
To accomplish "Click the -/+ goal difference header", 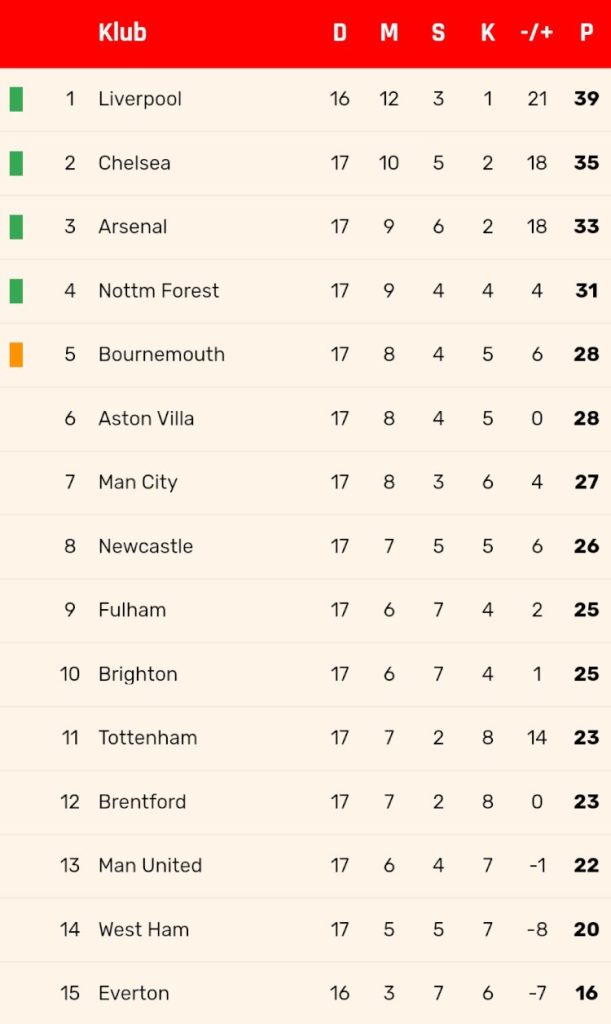I will tap(537, 32).
